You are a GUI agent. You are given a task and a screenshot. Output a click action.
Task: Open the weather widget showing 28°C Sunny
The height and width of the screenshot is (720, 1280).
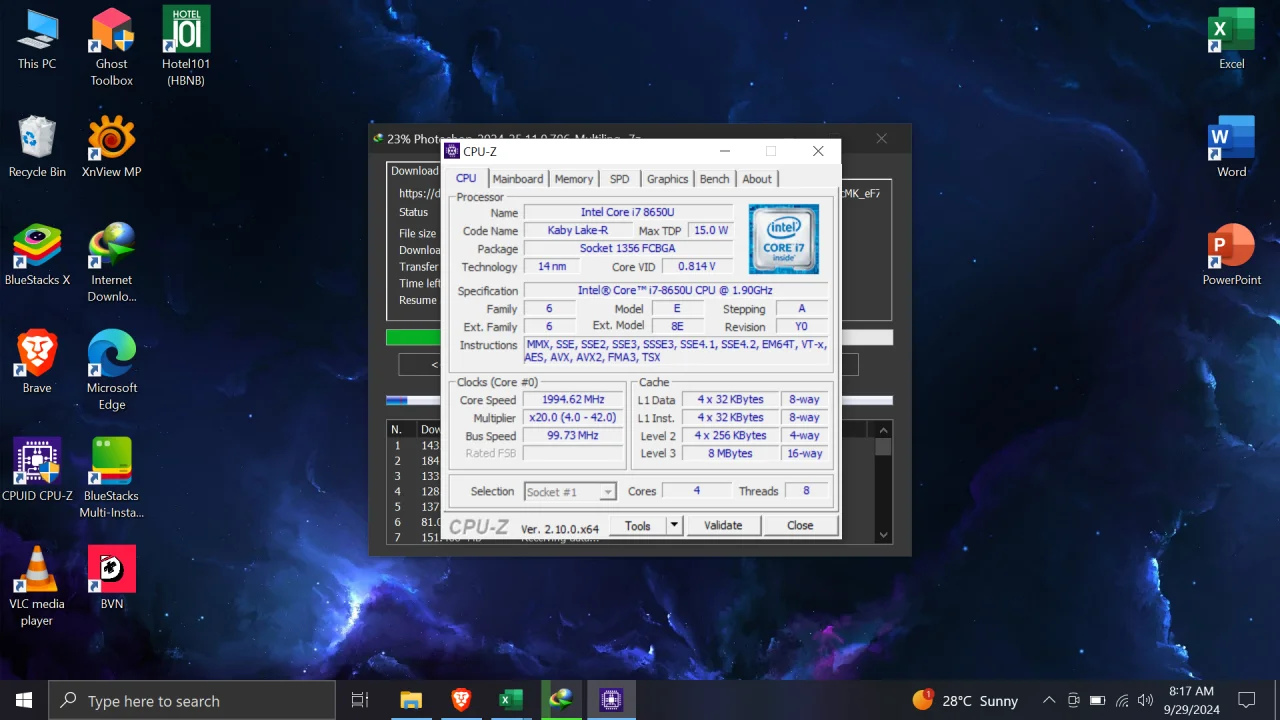[x=965, y=700]
